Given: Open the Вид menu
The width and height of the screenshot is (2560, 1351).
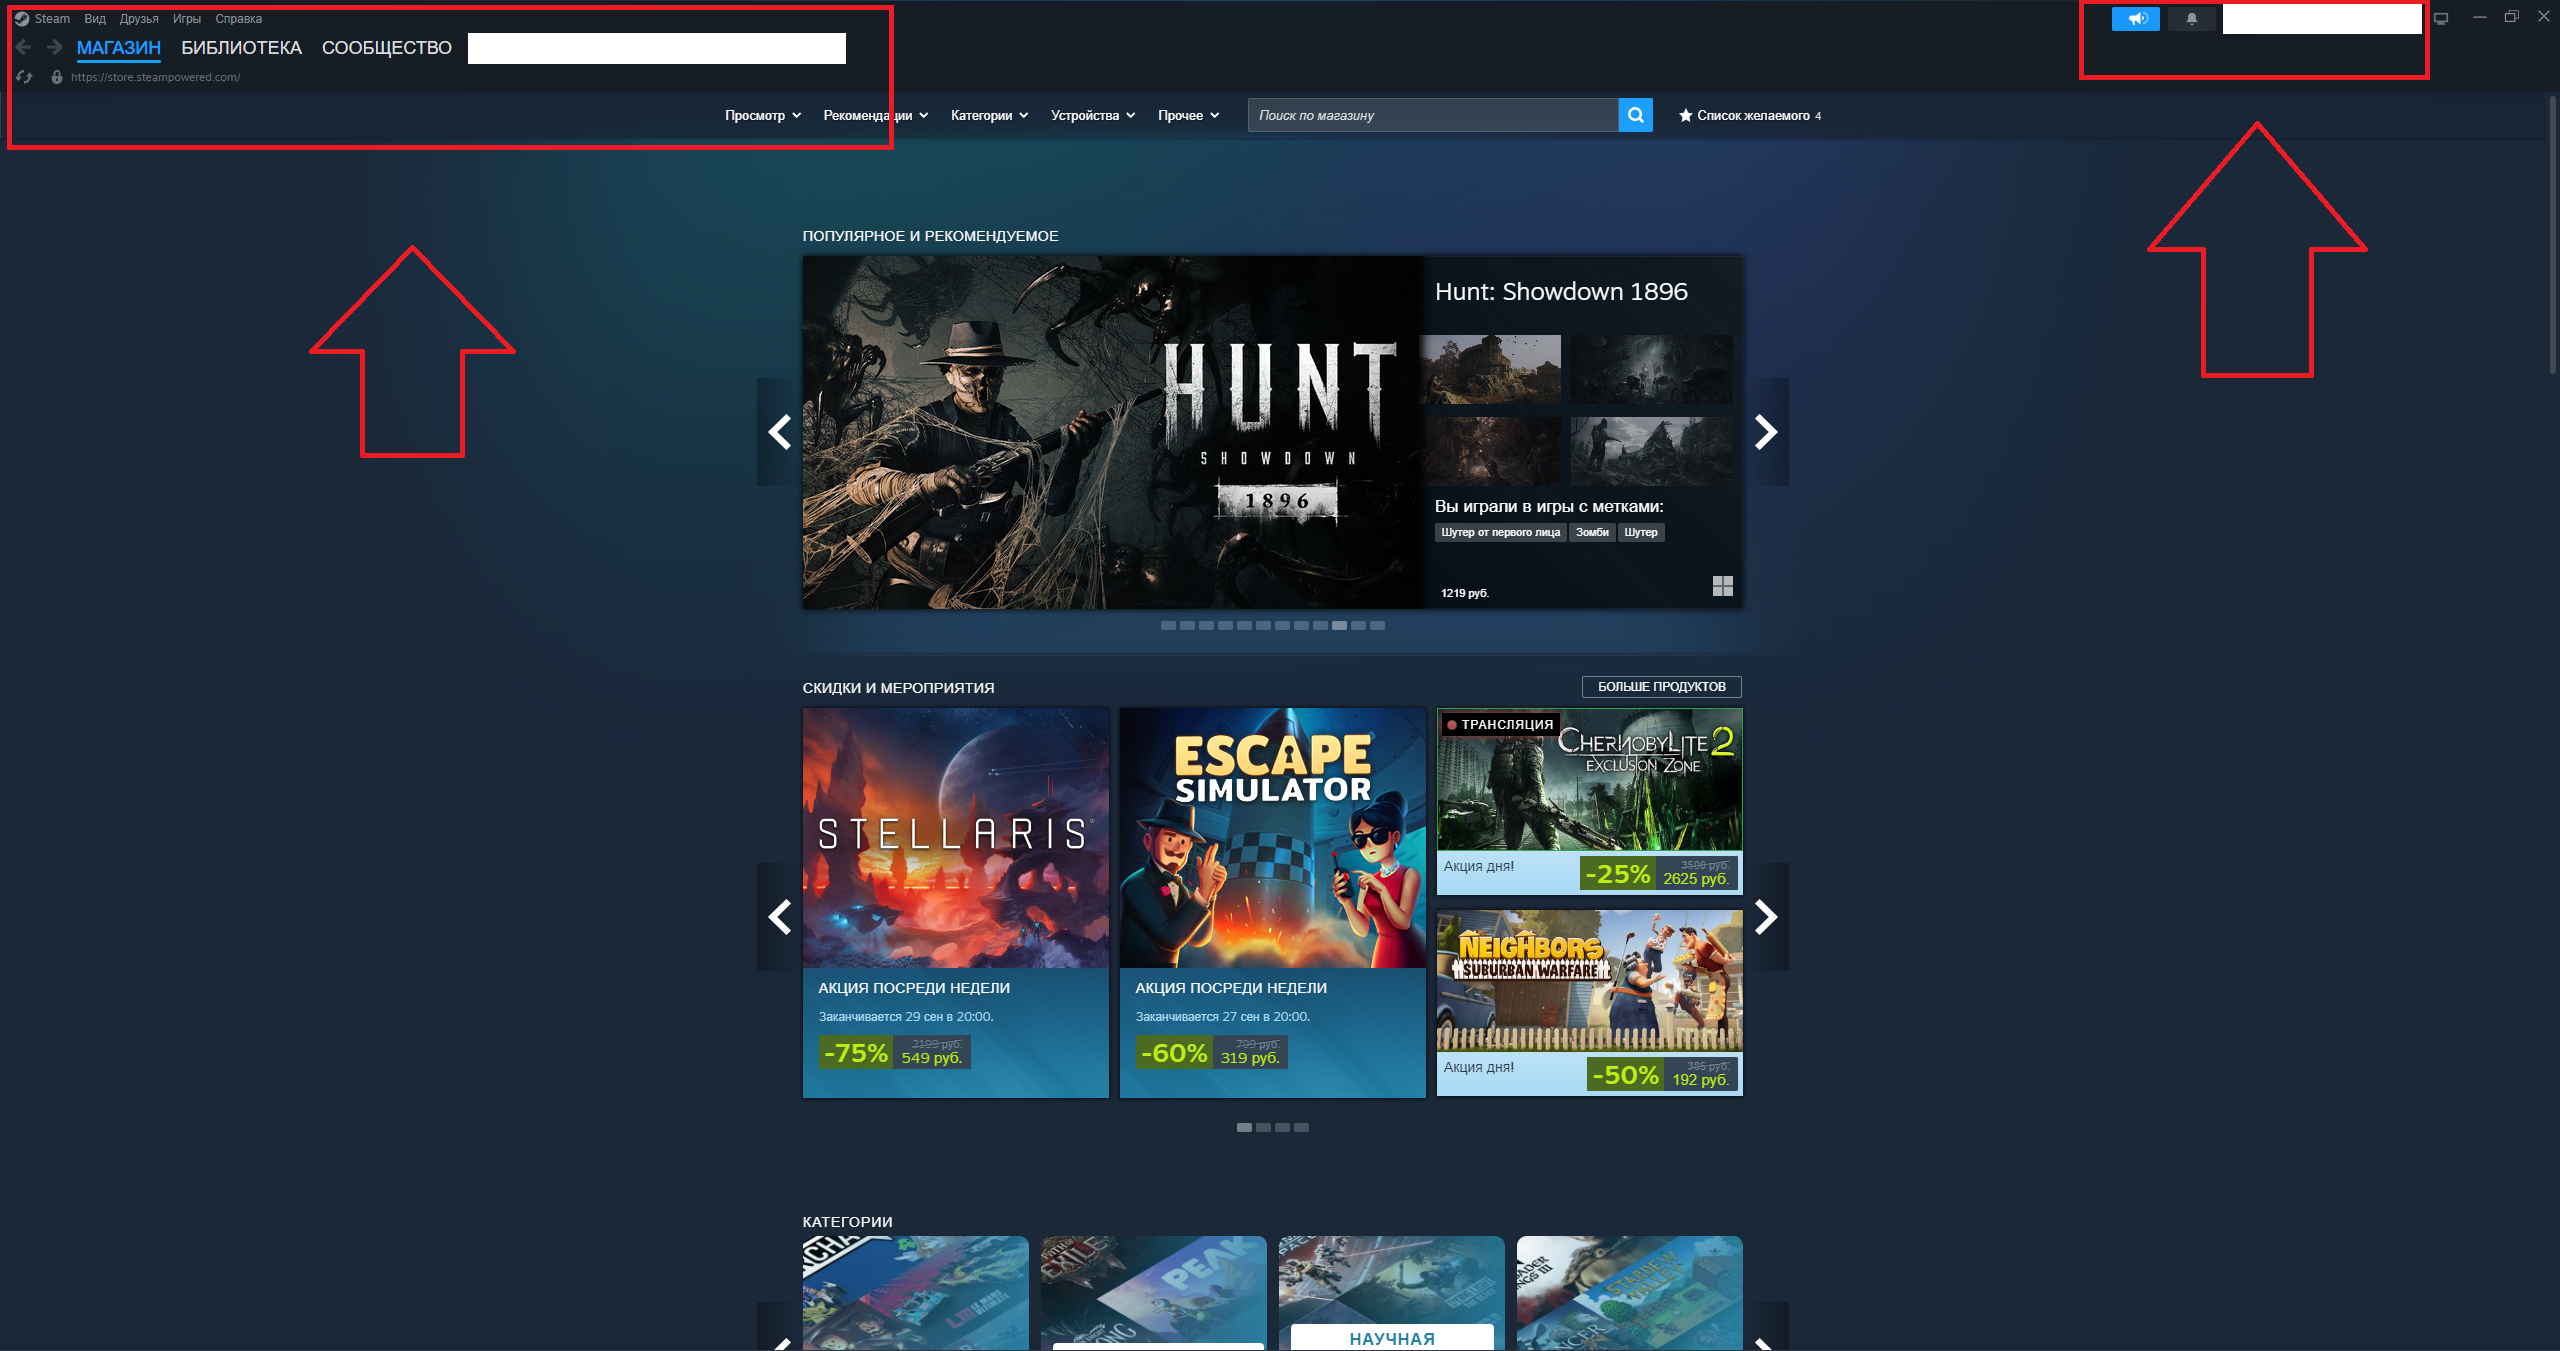Looking at the screenshot, I should click(95, 19).
